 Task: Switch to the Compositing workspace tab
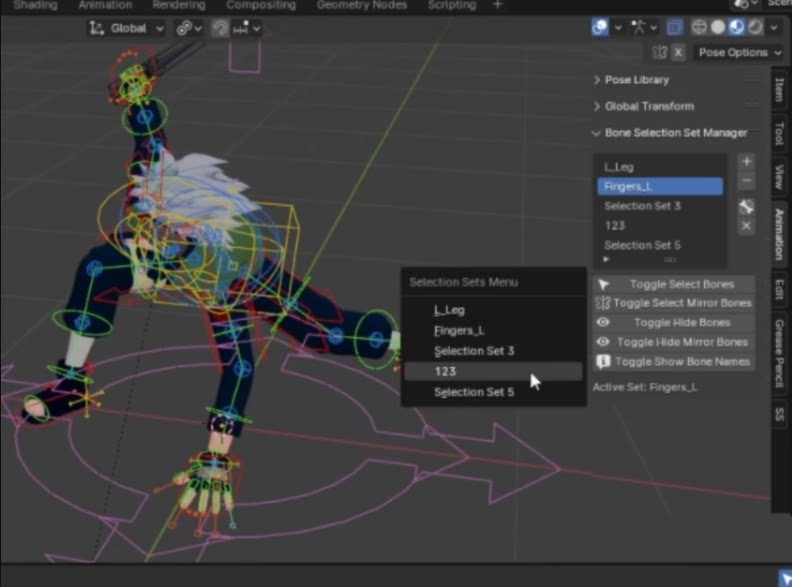coord(261,5)
